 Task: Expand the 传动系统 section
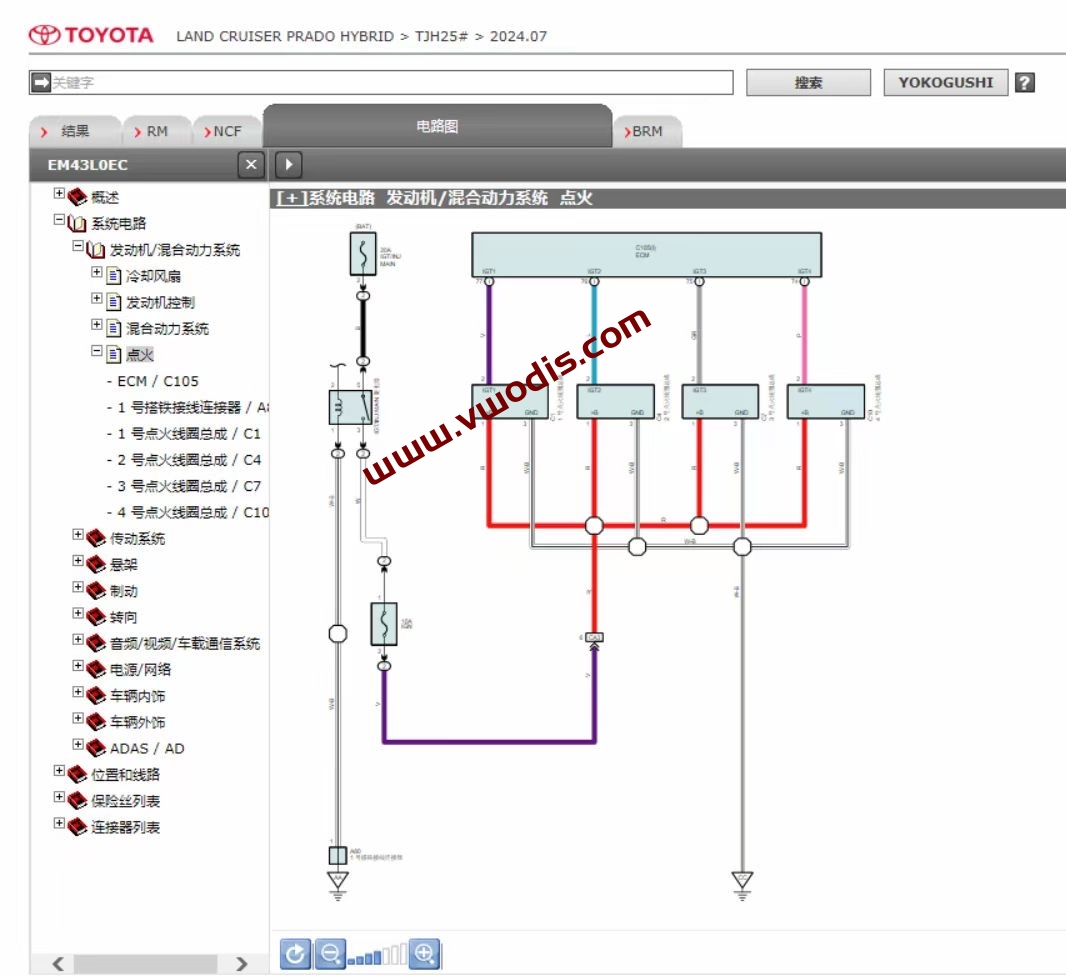point(77,535)
